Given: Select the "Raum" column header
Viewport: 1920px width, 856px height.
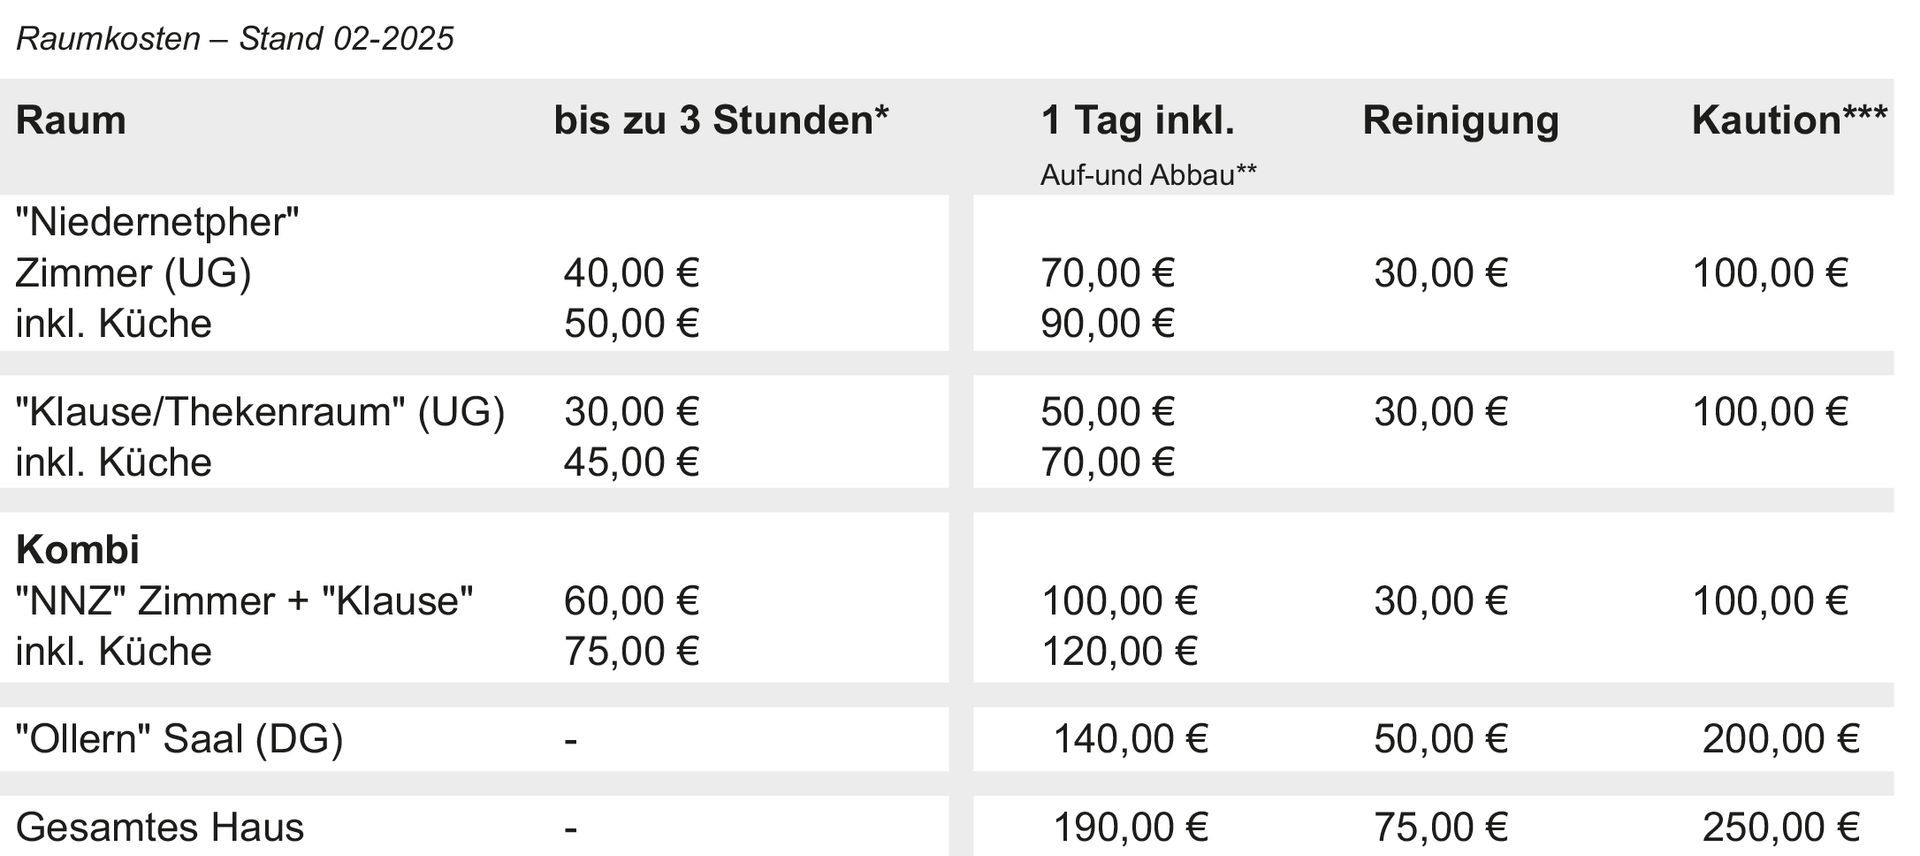Looking at the screenshot, I should [71, 121].
